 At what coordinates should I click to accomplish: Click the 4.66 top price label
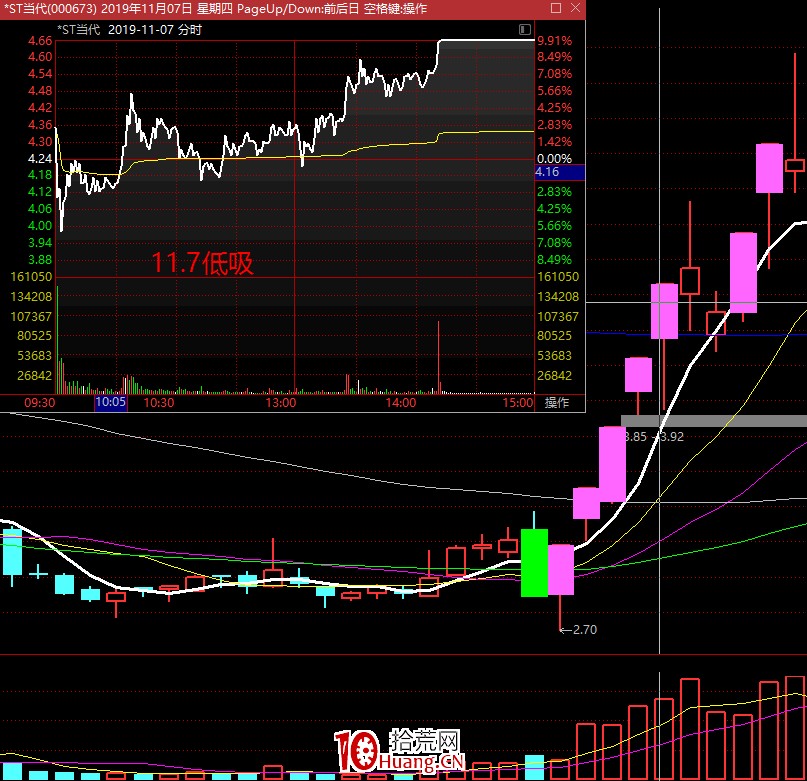pyautogui.click(x=40, y=41)
